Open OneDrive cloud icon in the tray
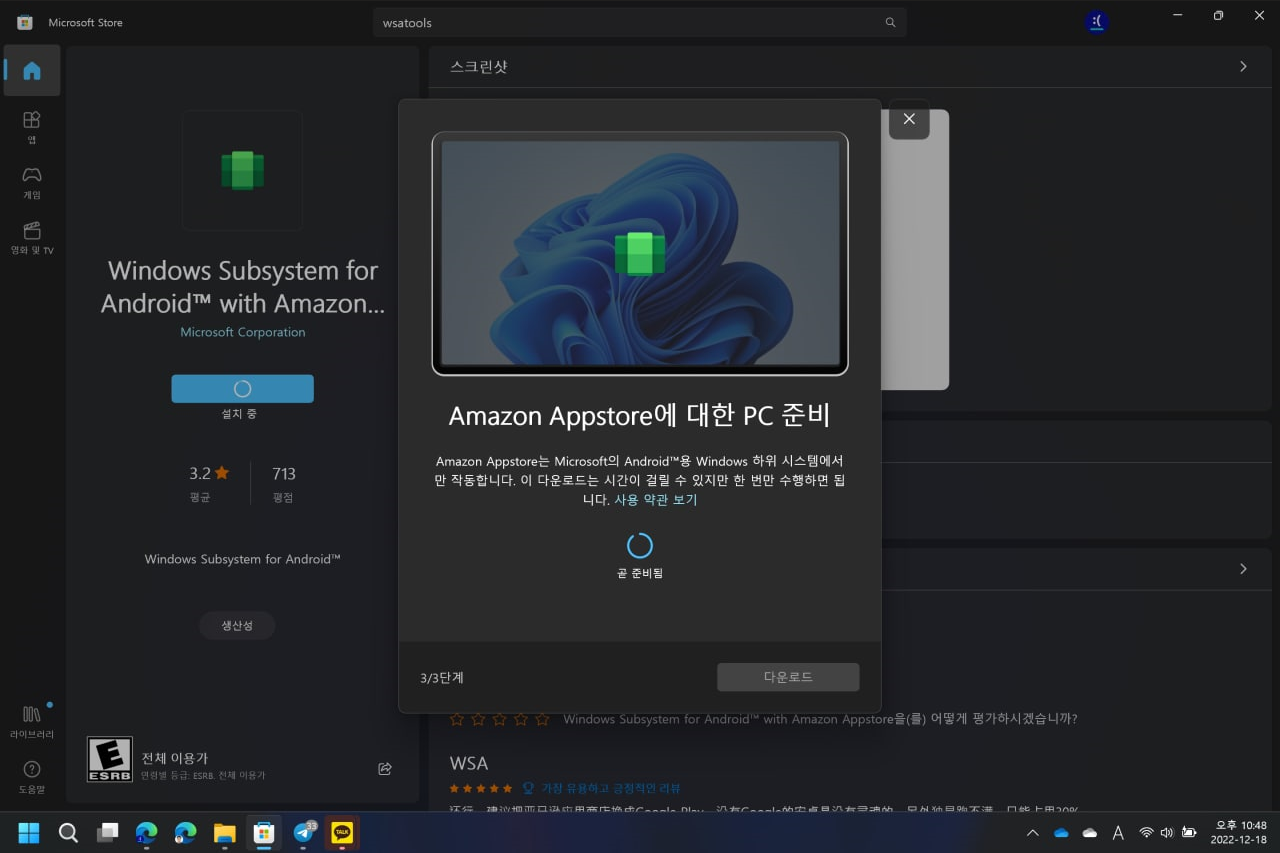The height and width of the screenshot is (853, 1280). (1061, 832)
